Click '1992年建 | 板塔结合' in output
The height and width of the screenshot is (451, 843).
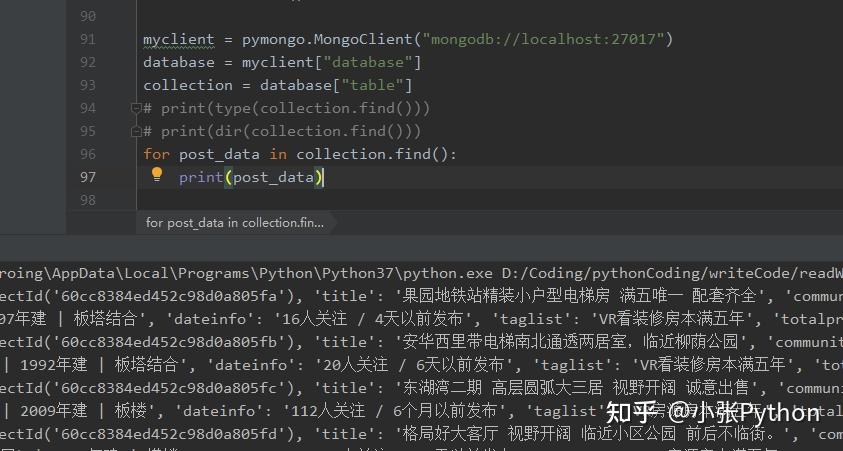(99, 366)
